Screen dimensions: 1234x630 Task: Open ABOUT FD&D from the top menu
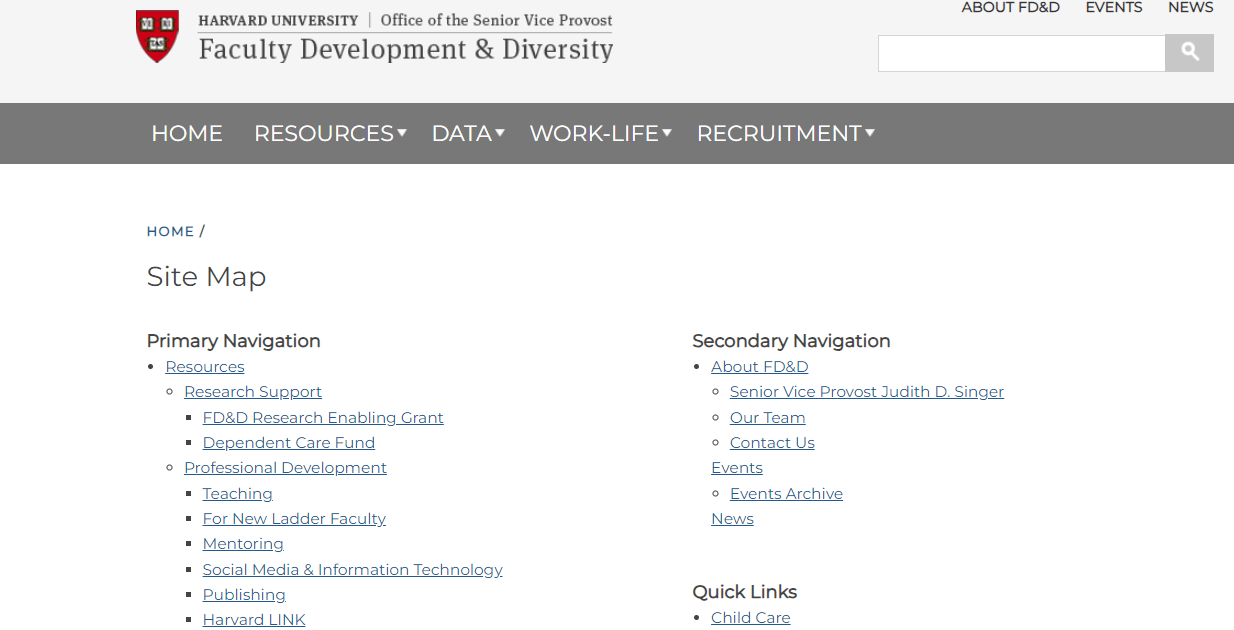pos(1010,7)
